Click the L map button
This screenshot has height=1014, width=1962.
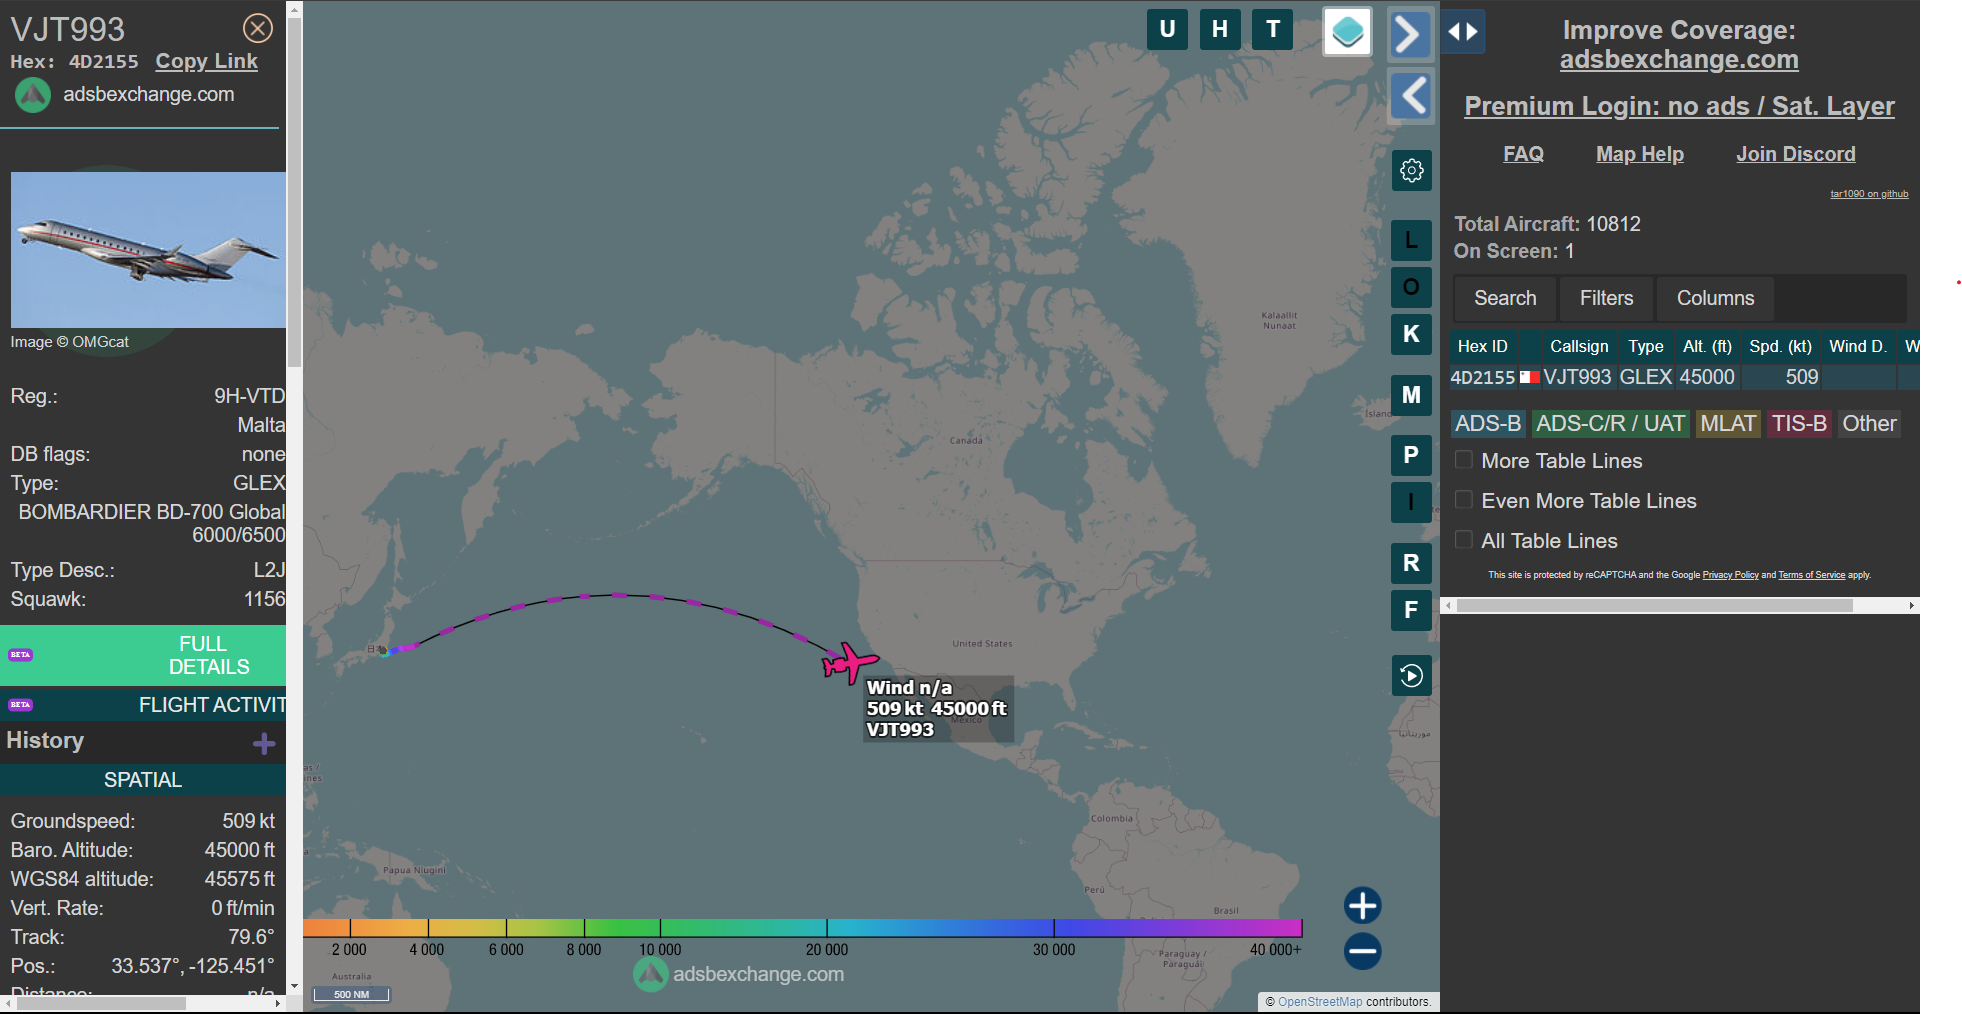1411,240
